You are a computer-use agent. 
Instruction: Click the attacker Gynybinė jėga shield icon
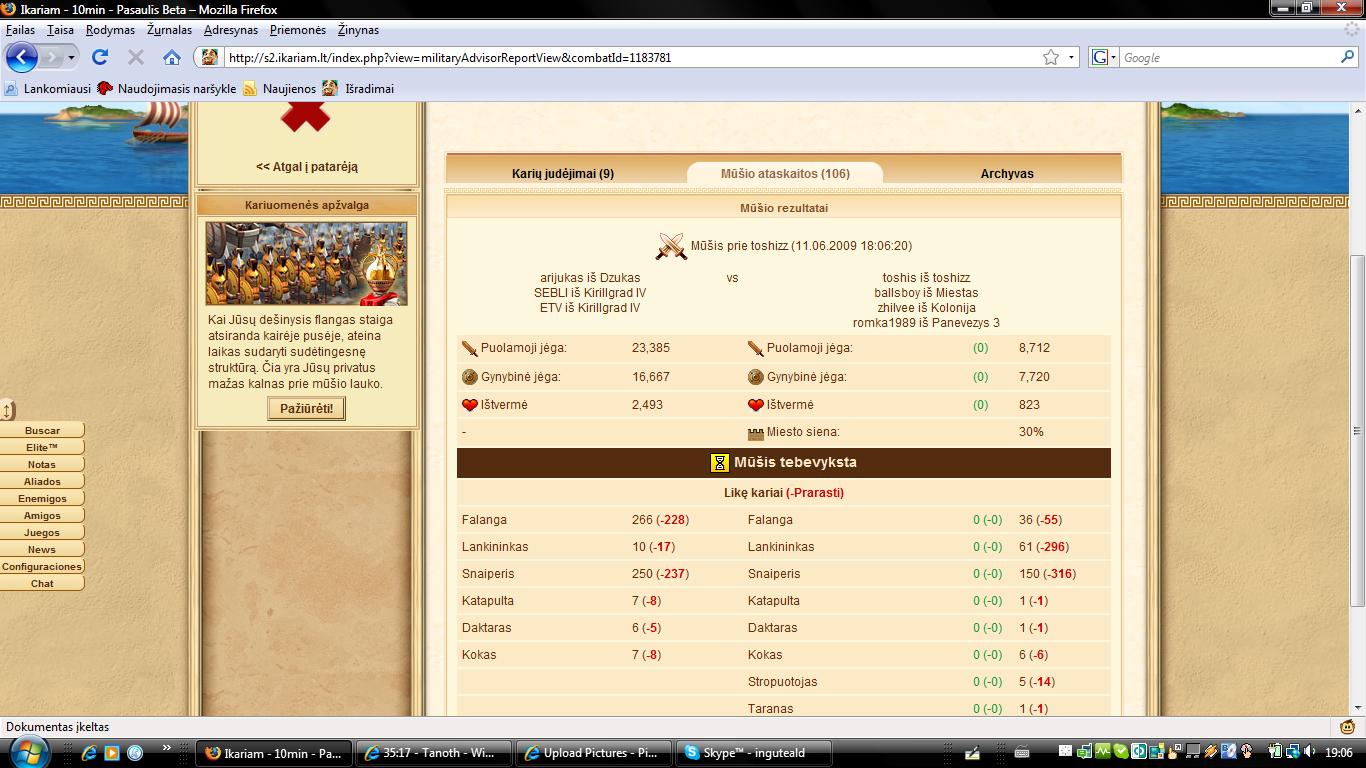click(470, 377)
